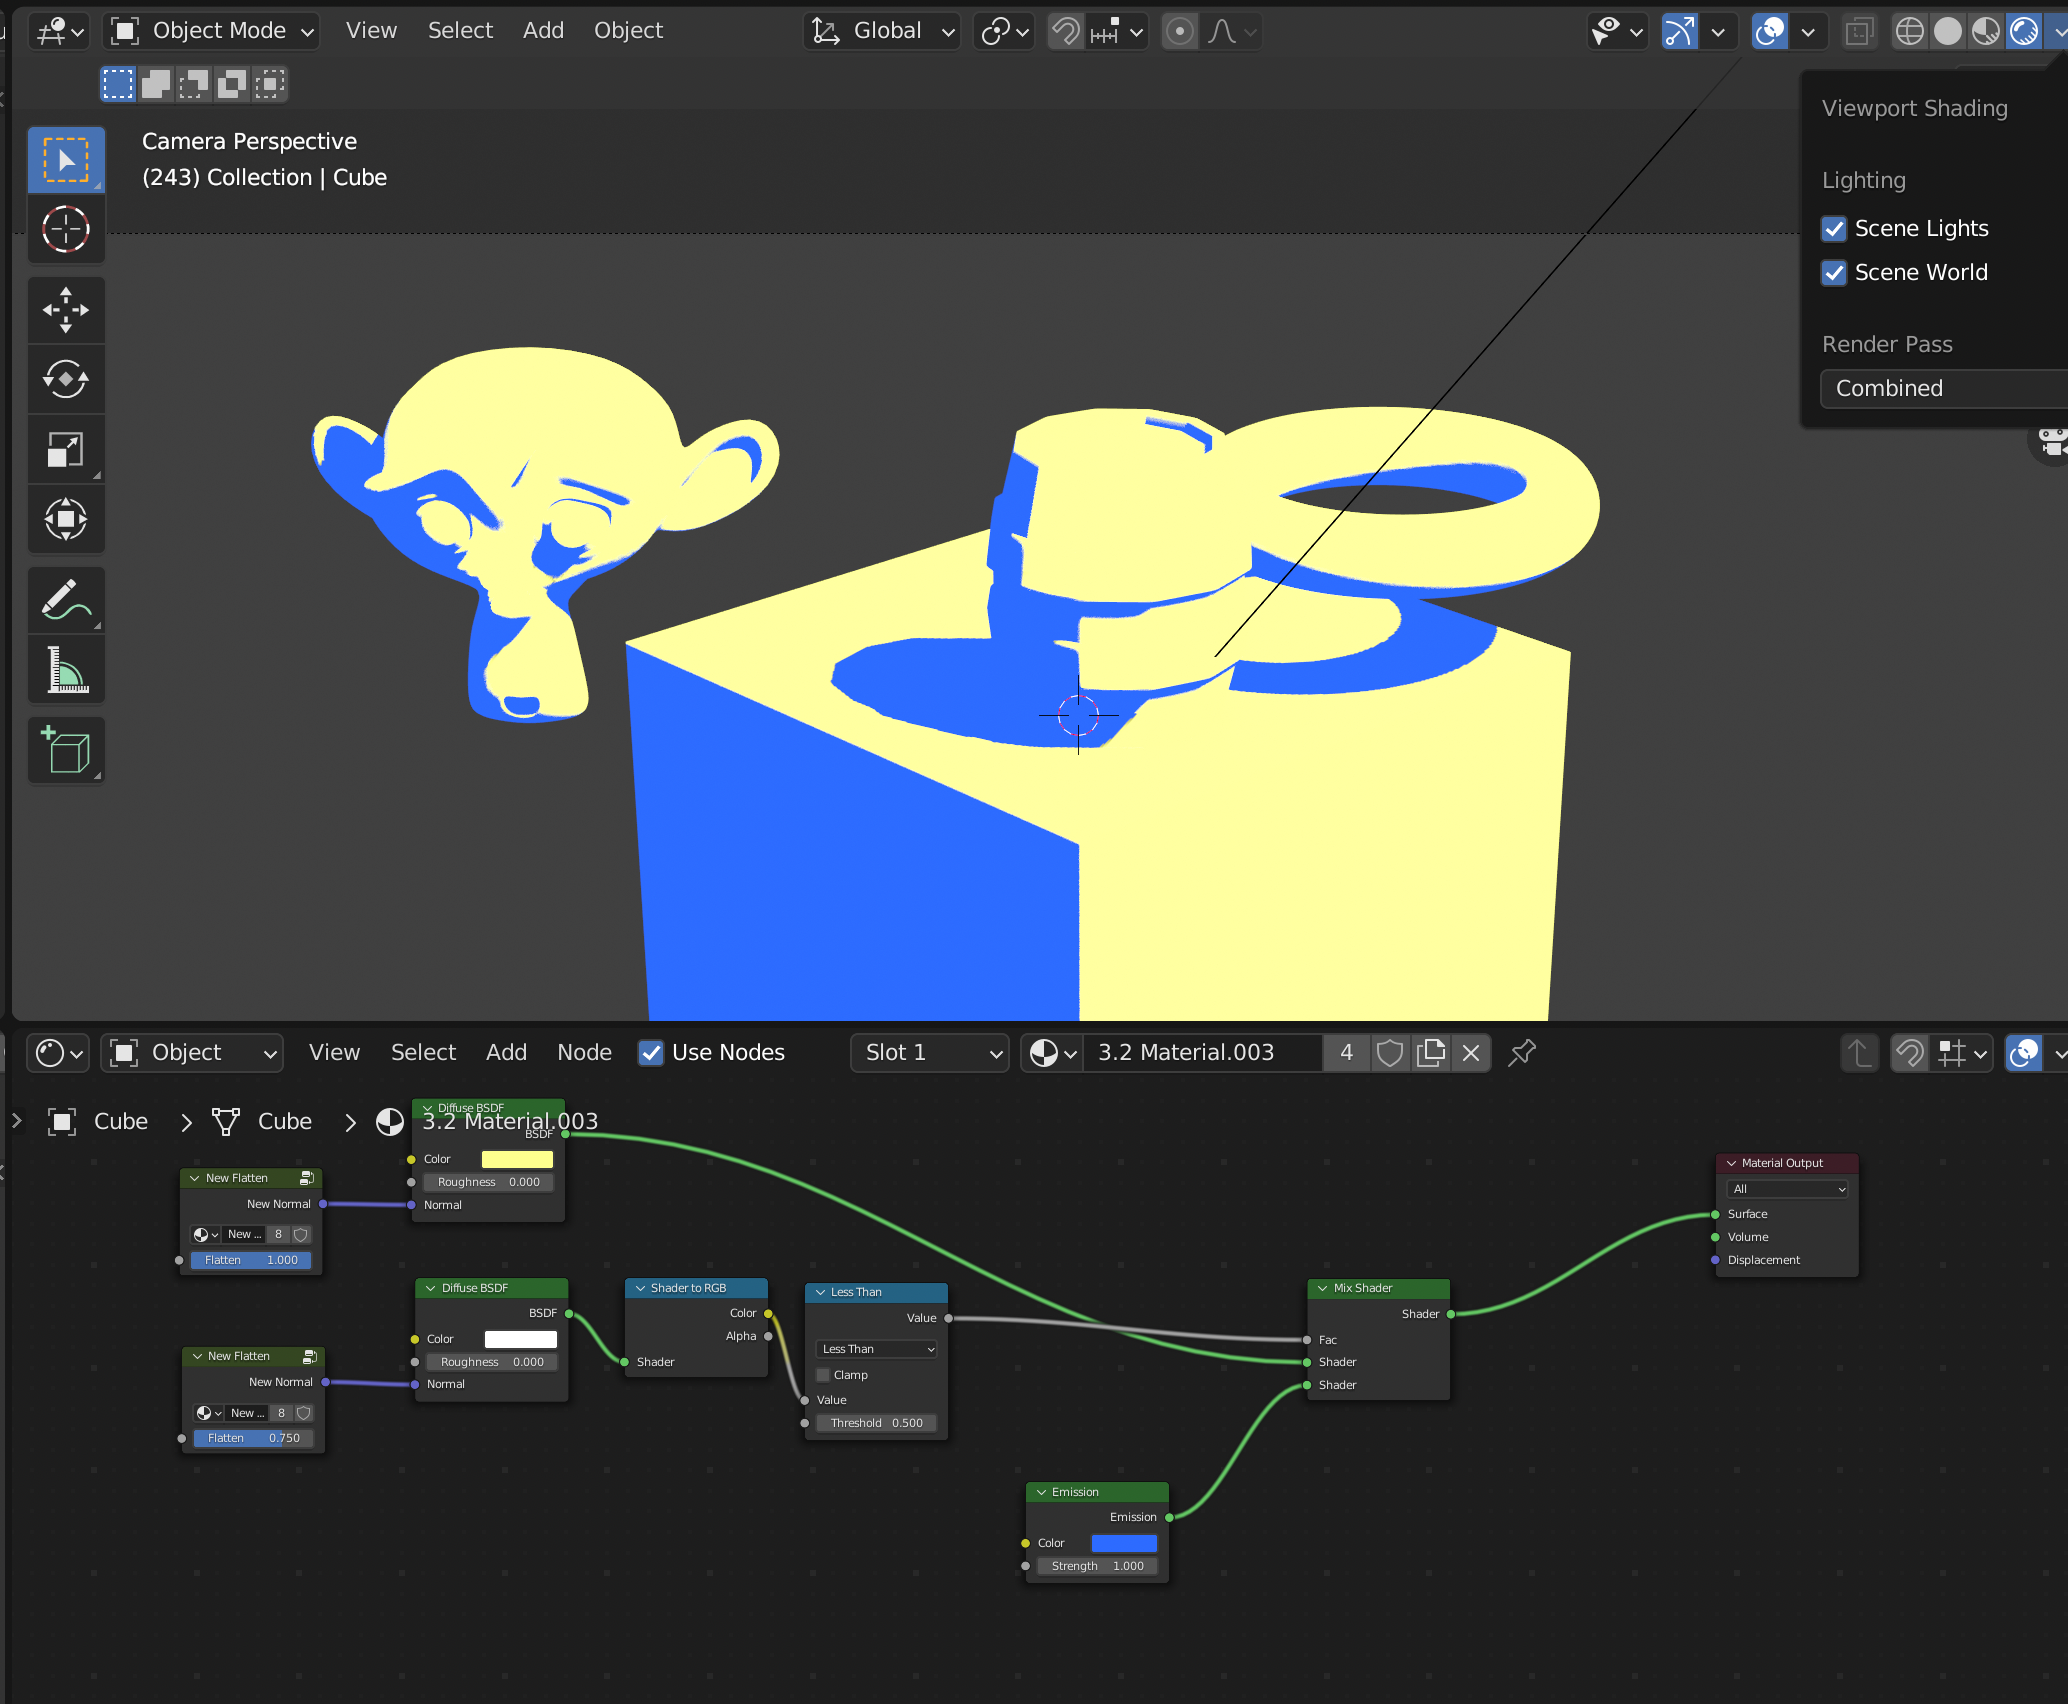
Task: Open Material Output All target dropdown
Action: click(x=1788, y=1189)
